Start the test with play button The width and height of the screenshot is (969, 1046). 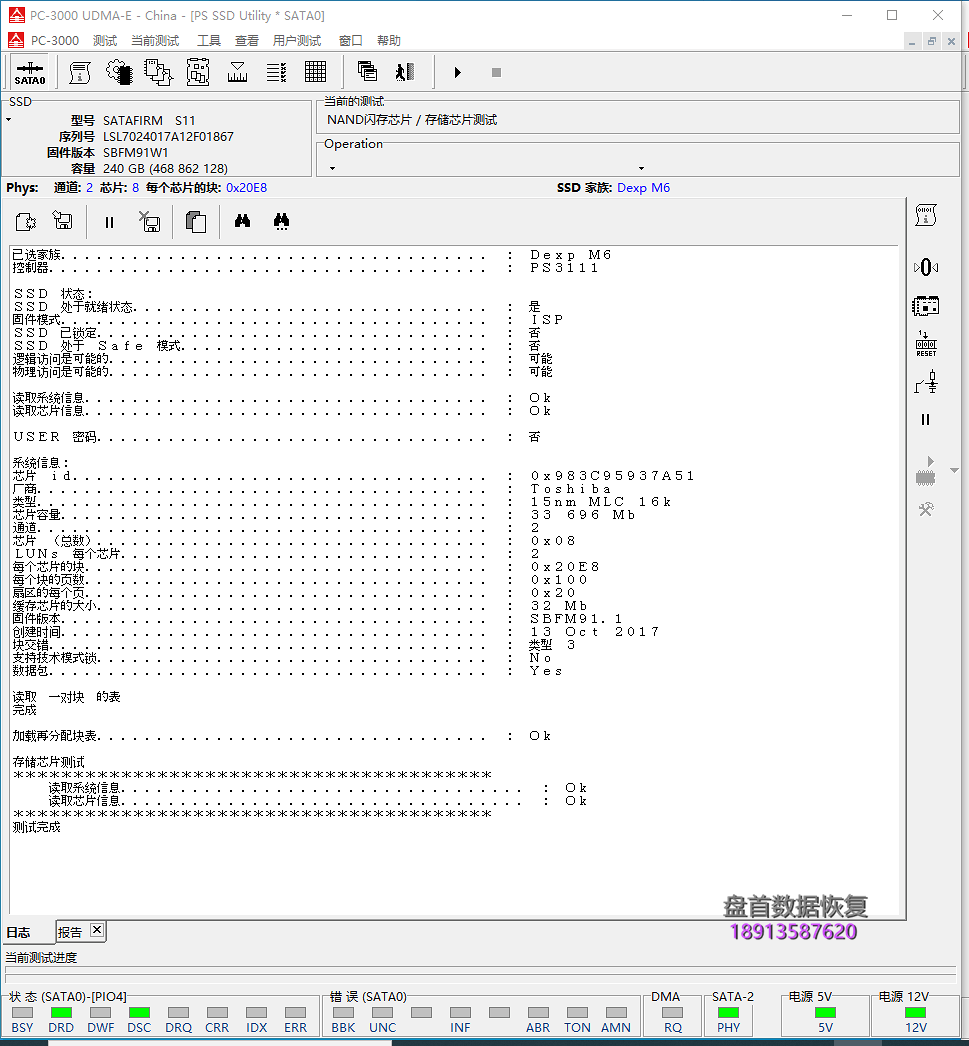tap(457, 72)
